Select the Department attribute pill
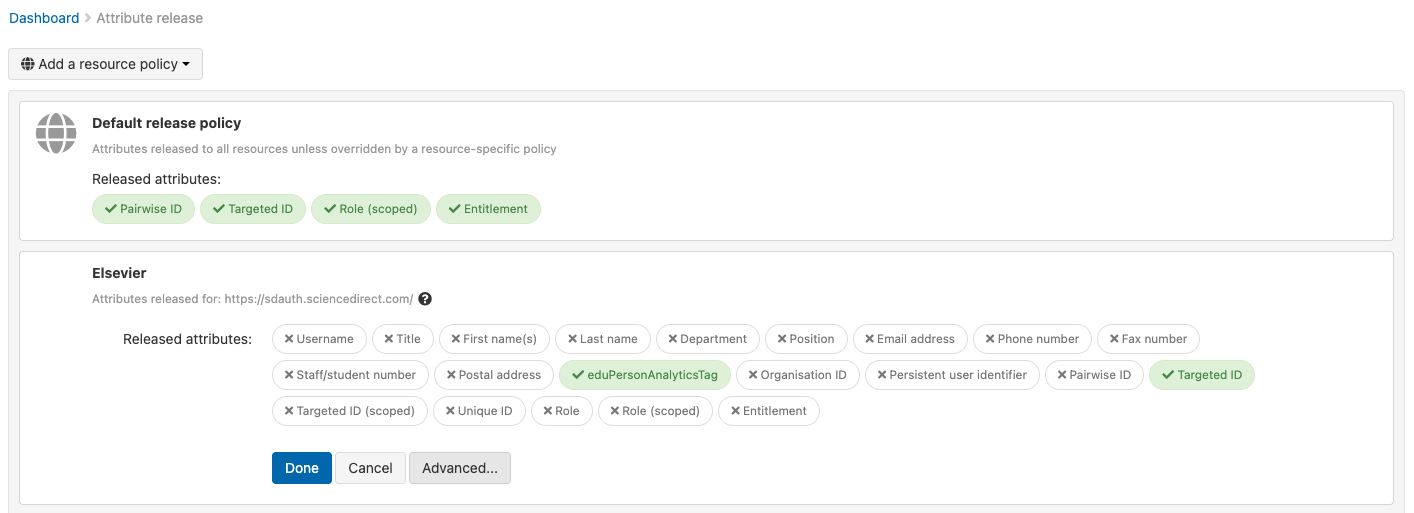The height and width of the screenshot is (513, 1414). 708,339
